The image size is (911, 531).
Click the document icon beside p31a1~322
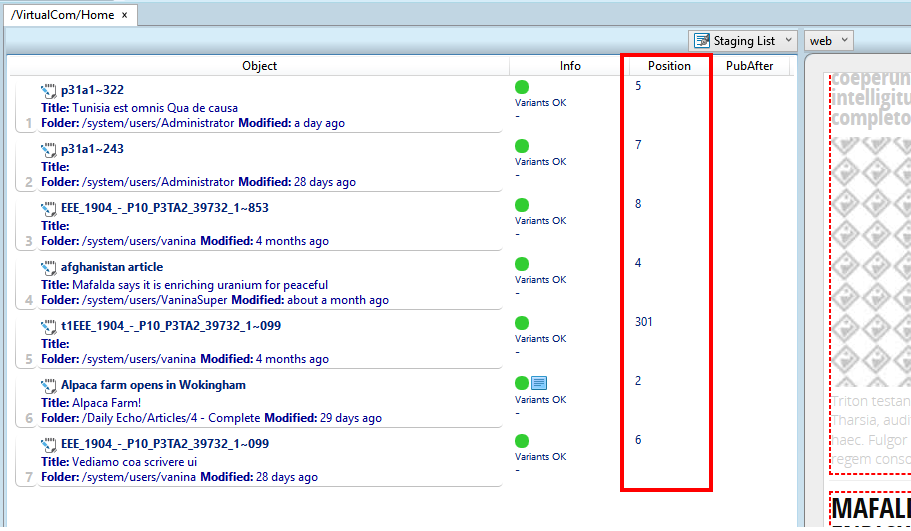49,91
